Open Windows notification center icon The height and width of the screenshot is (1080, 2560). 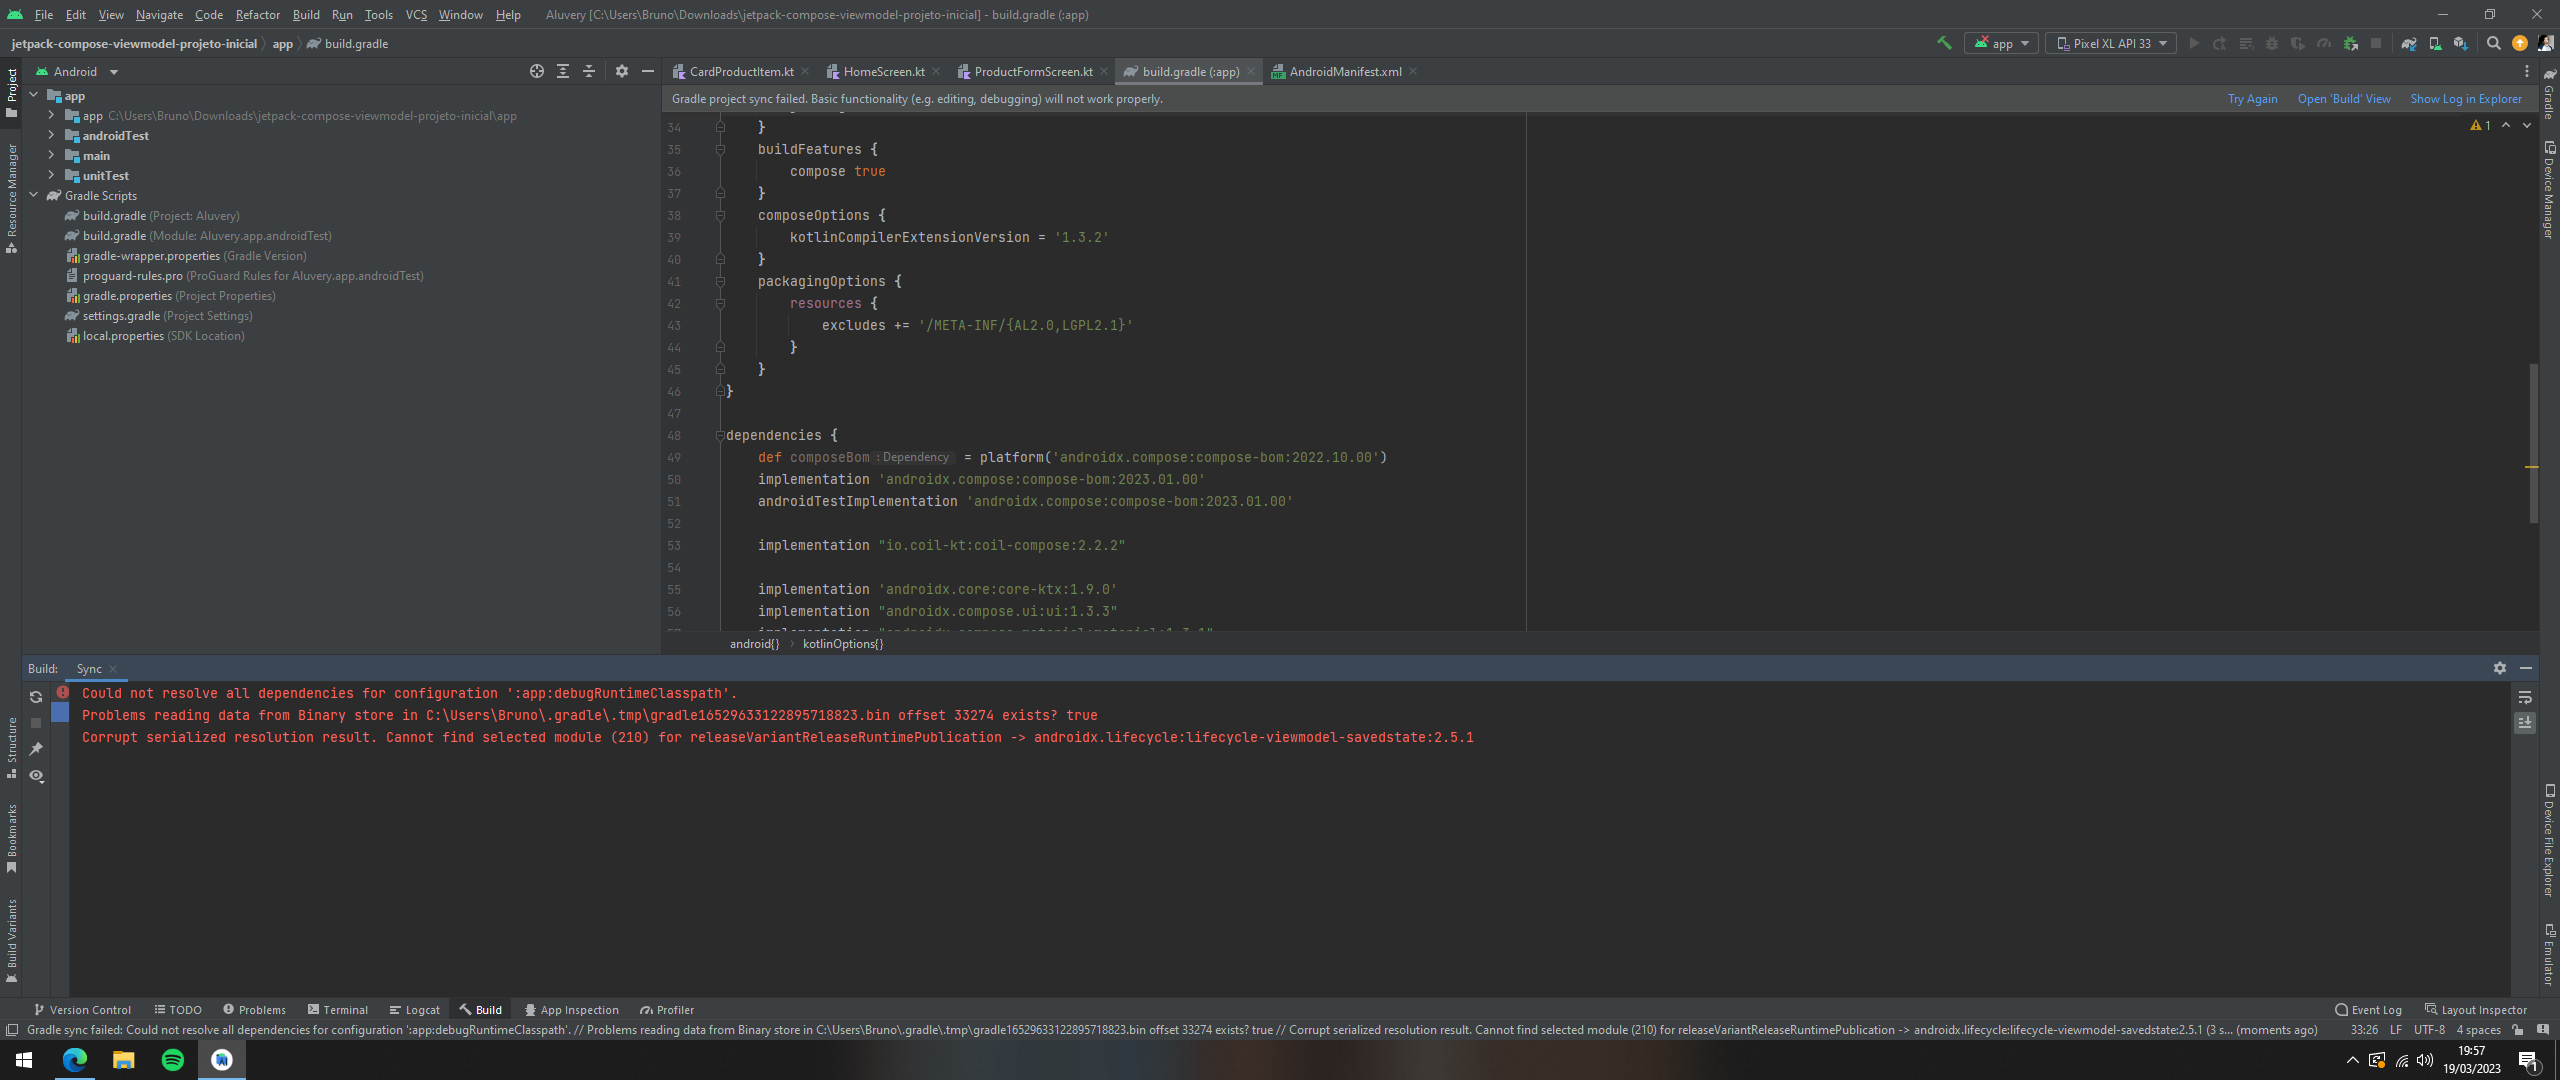(x=2528, y=1060)
